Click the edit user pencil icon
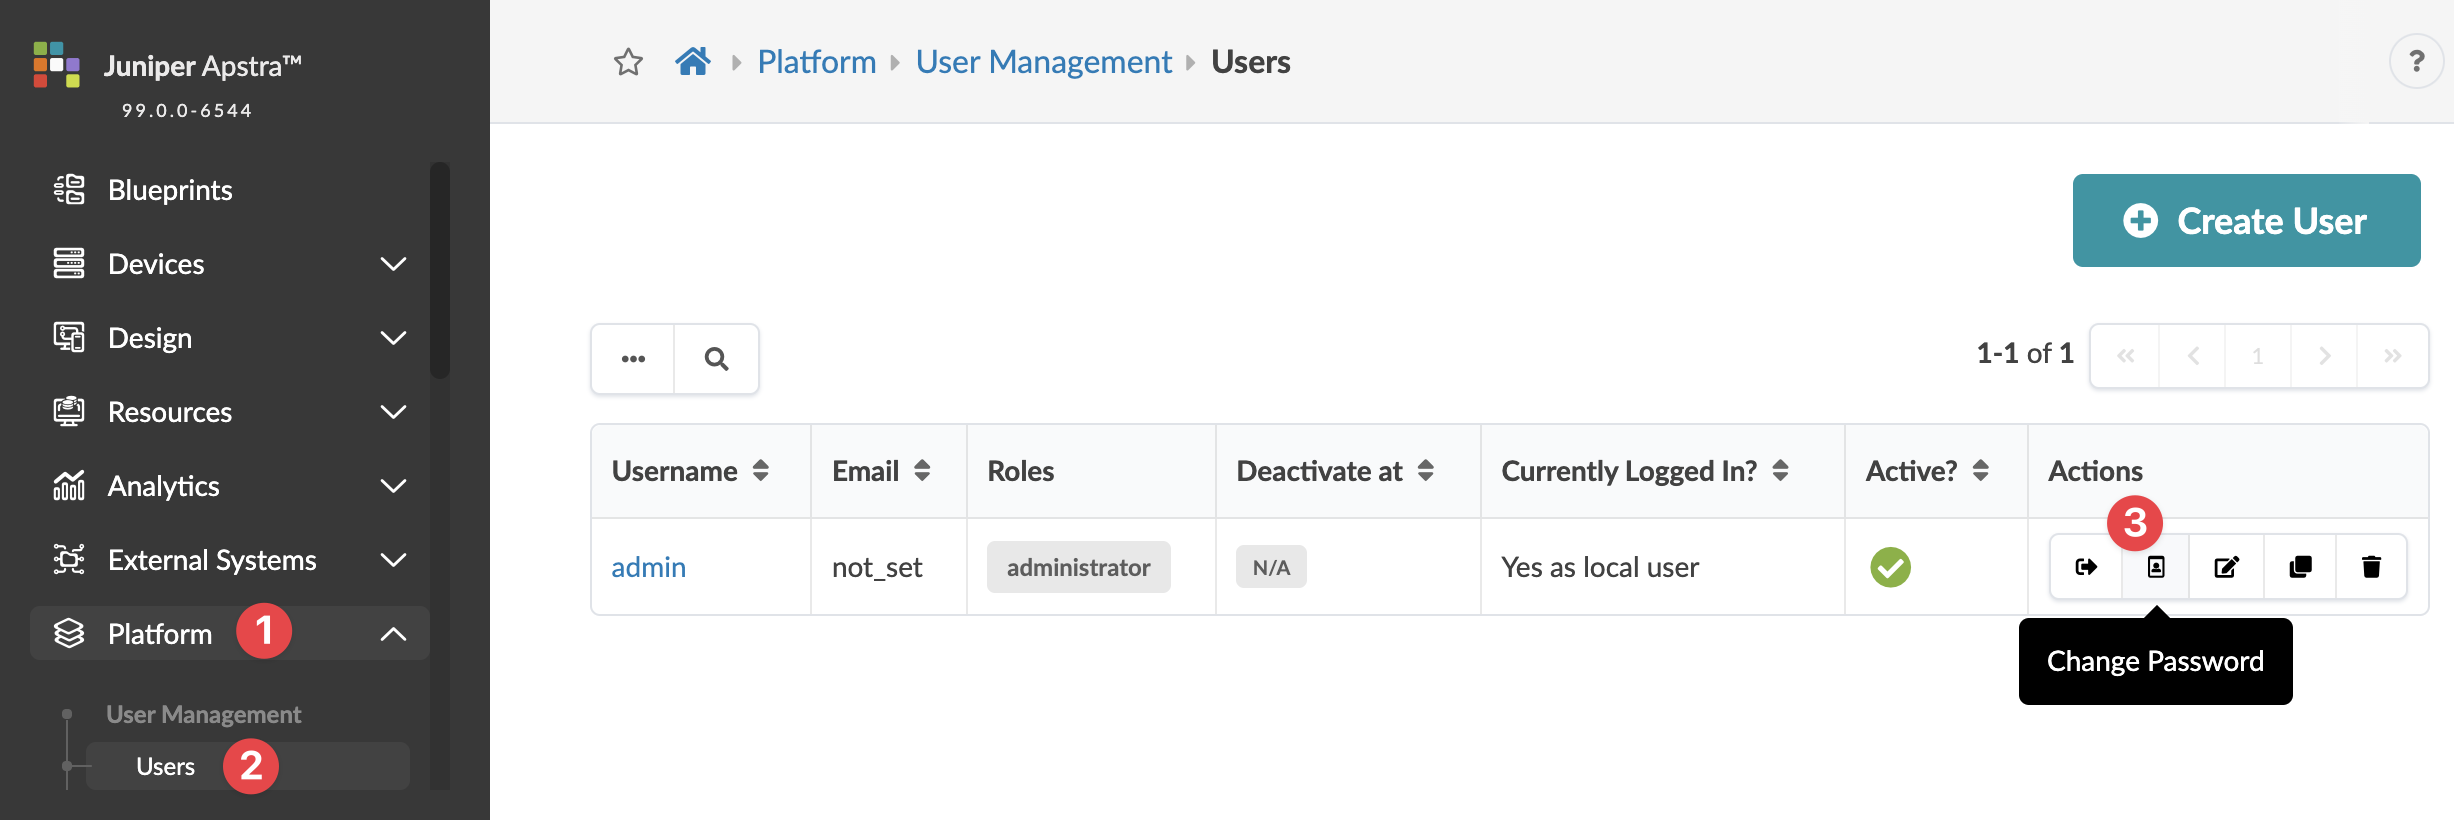Viewport: 2454px width, 820px height. [x=2227, y=567]
